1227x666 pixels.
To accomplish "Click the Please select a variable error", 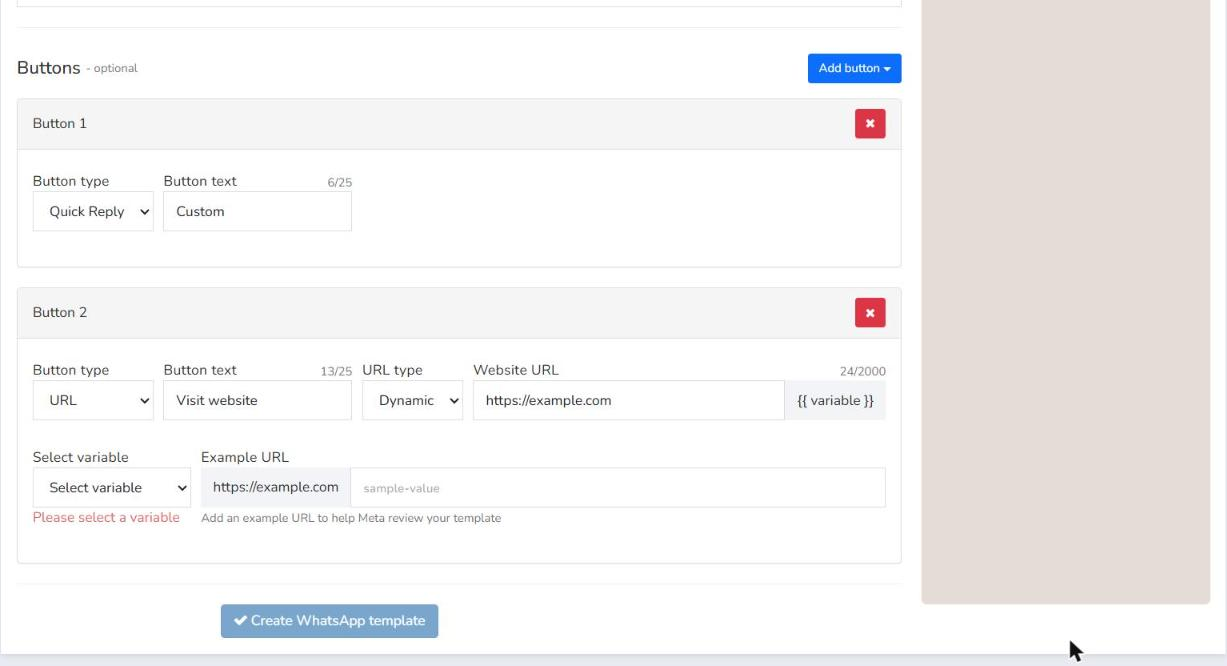I will point(106,518).
